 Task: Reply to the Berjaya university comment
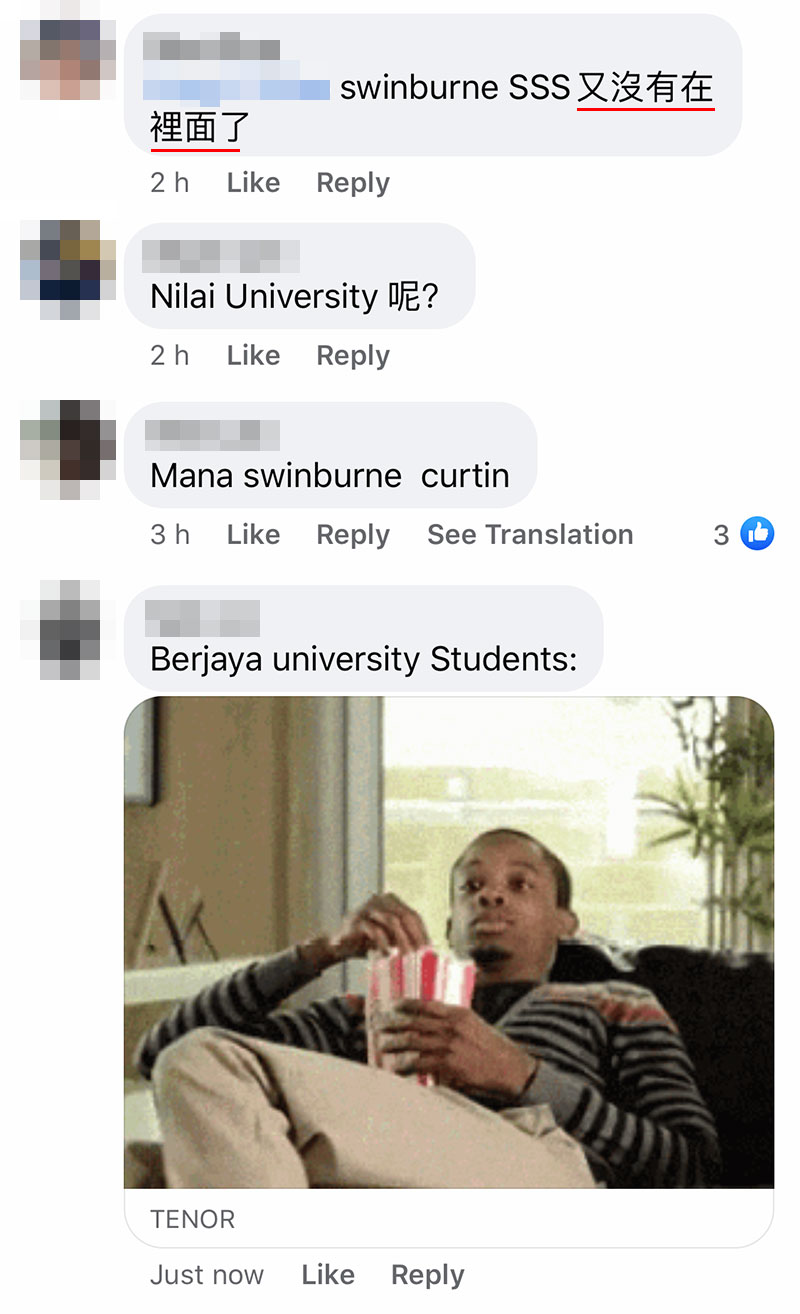(428, 1275)
